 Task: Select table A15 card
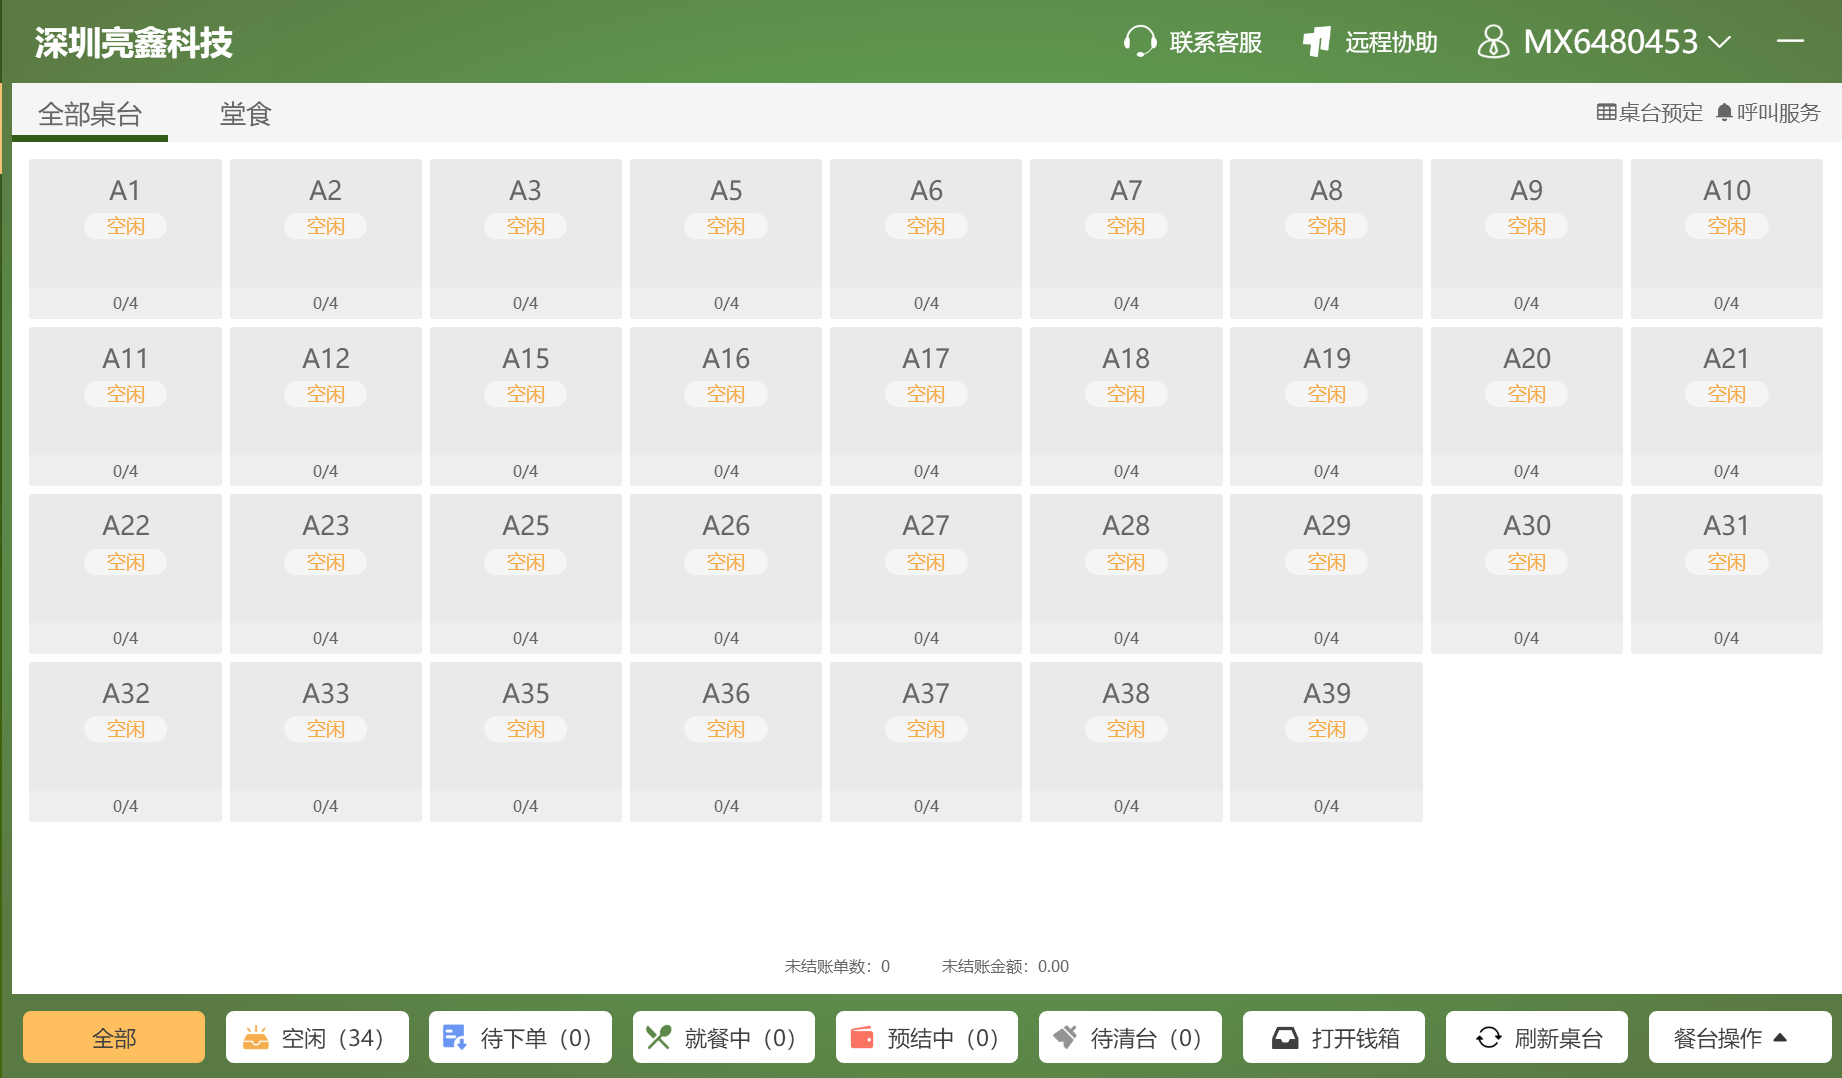pyautogui.click(x=526, y=407)
